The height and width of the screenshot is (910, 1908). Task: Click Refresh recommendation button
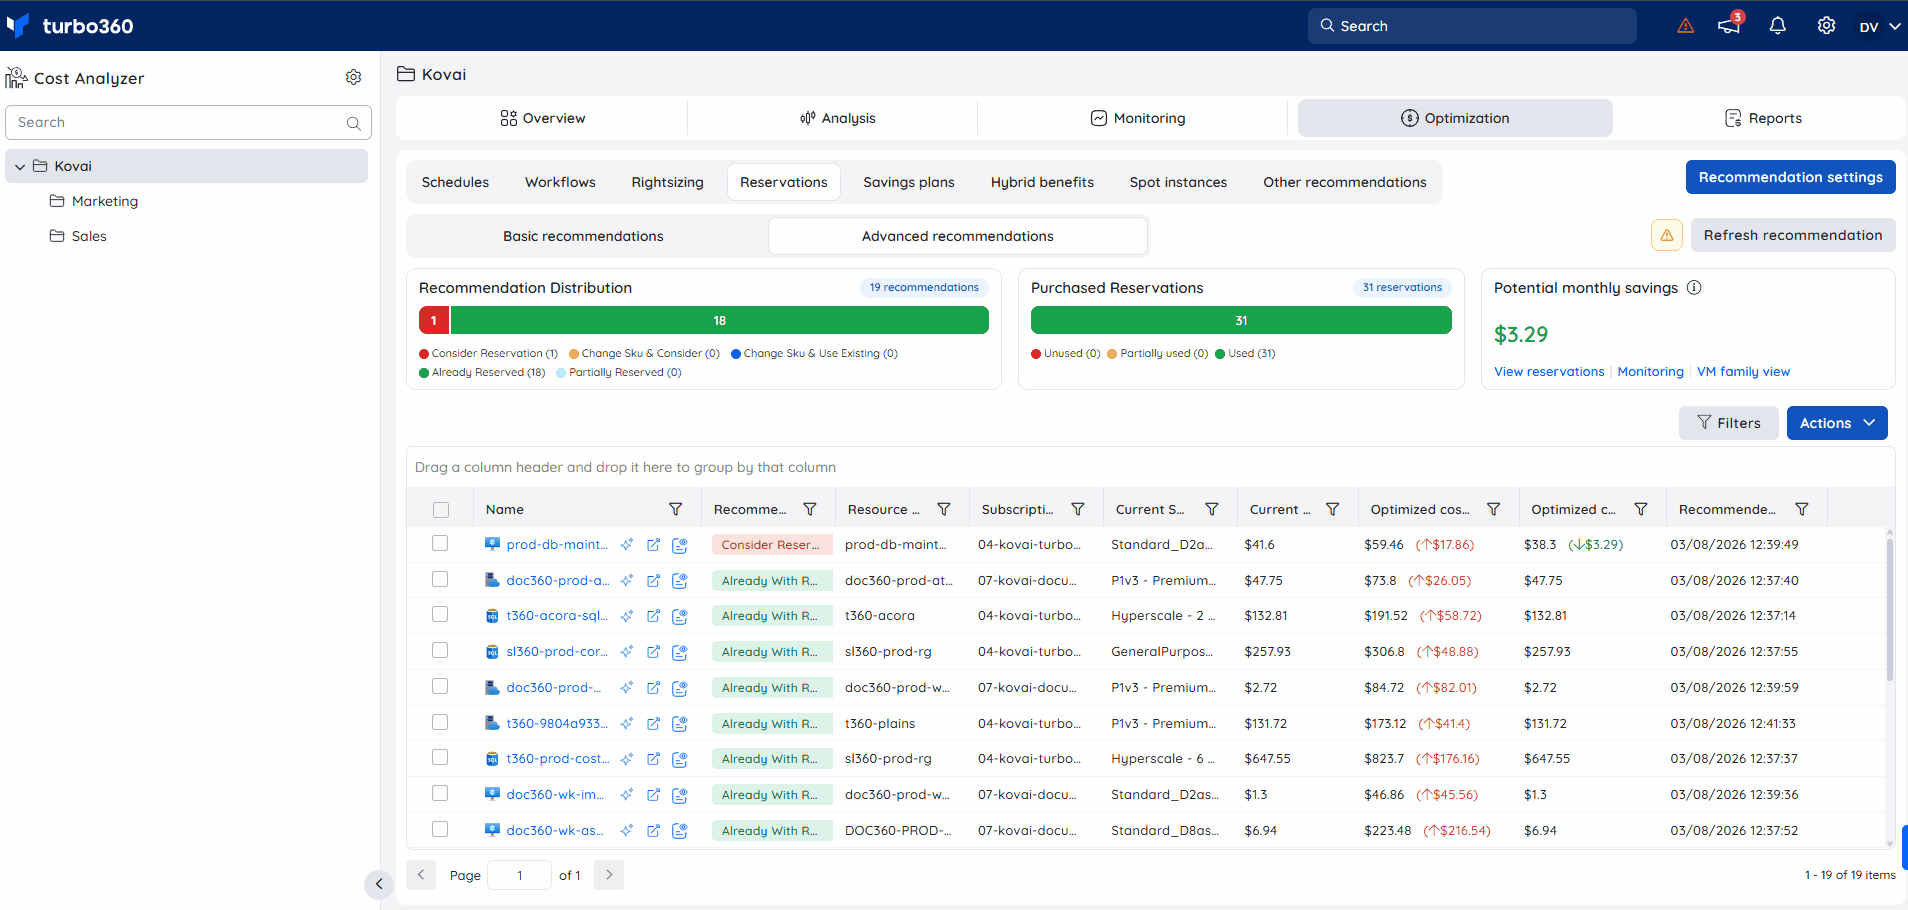pyautogui.click(x=1793, y=235)
